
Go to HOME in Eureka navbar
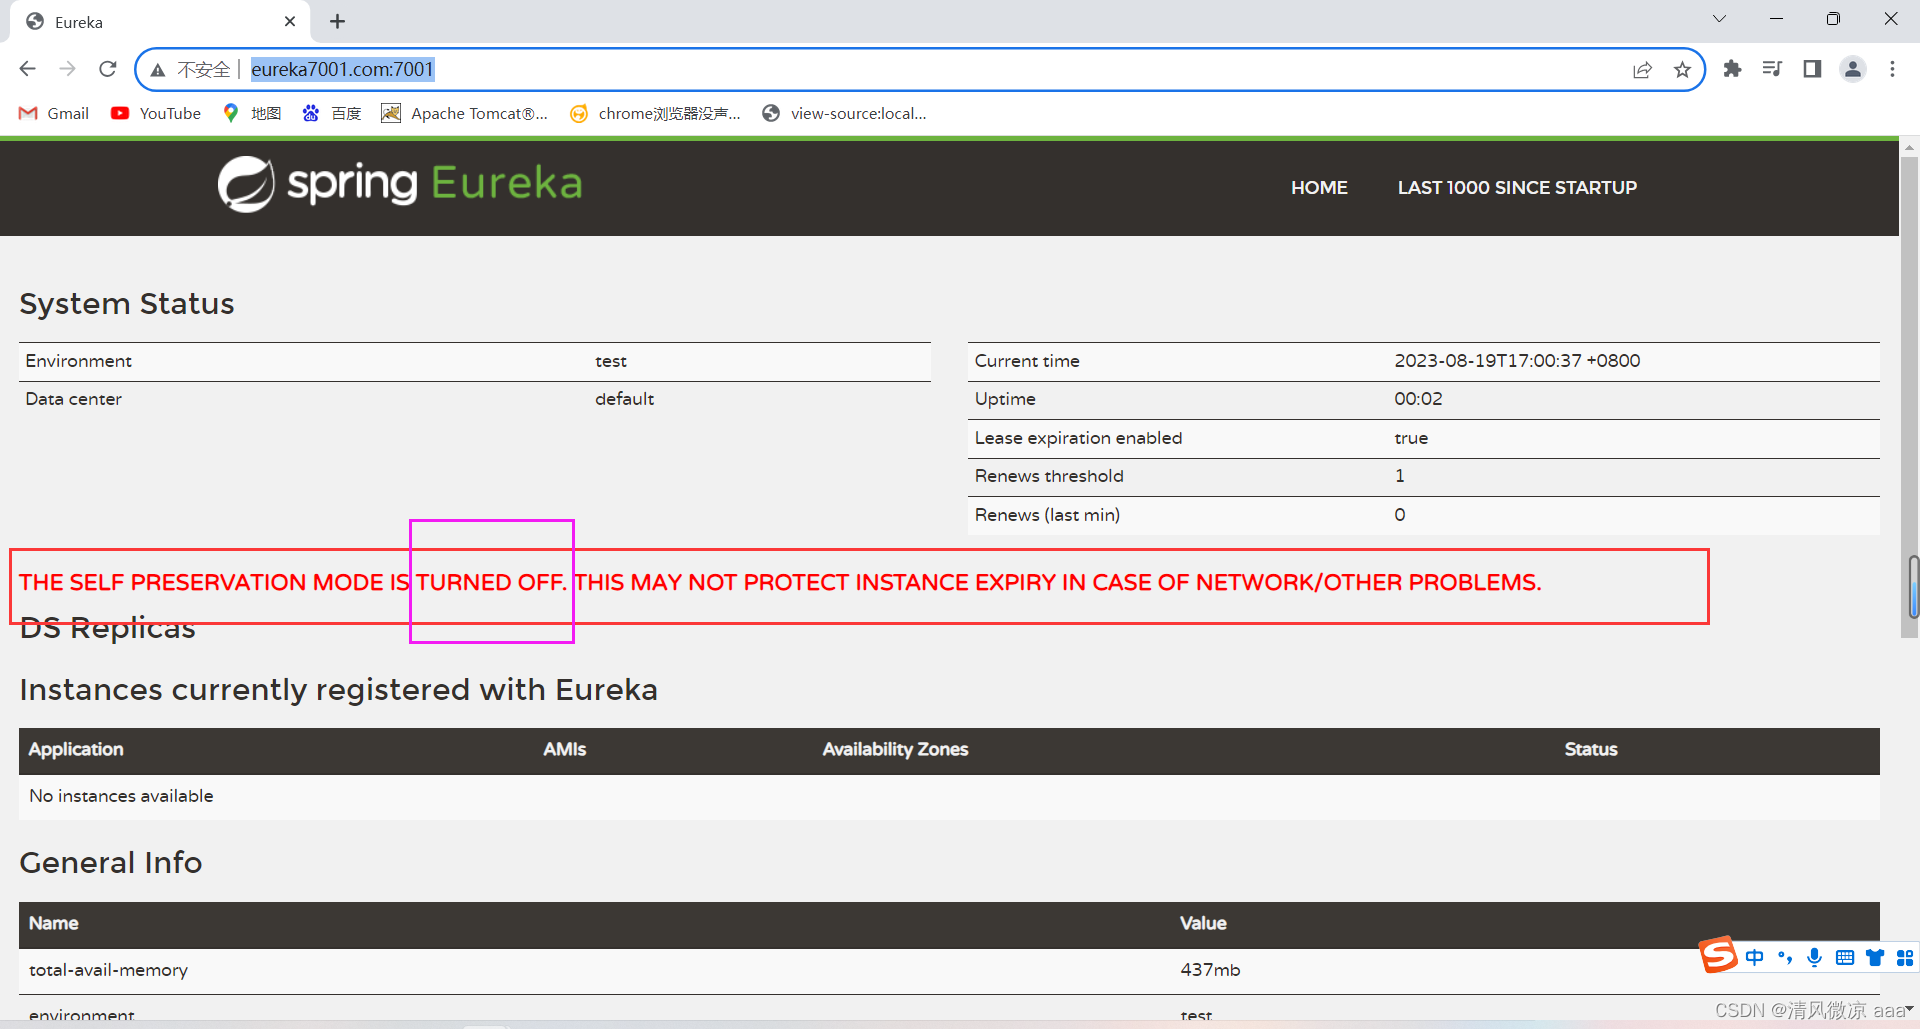[x=1319, y=188]
